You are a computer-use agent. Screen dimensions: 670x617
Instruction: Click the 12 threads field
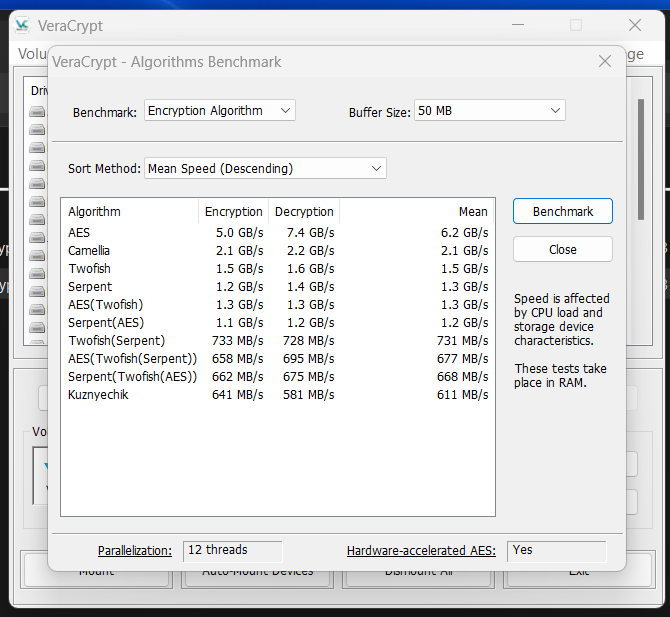point(232,551)
